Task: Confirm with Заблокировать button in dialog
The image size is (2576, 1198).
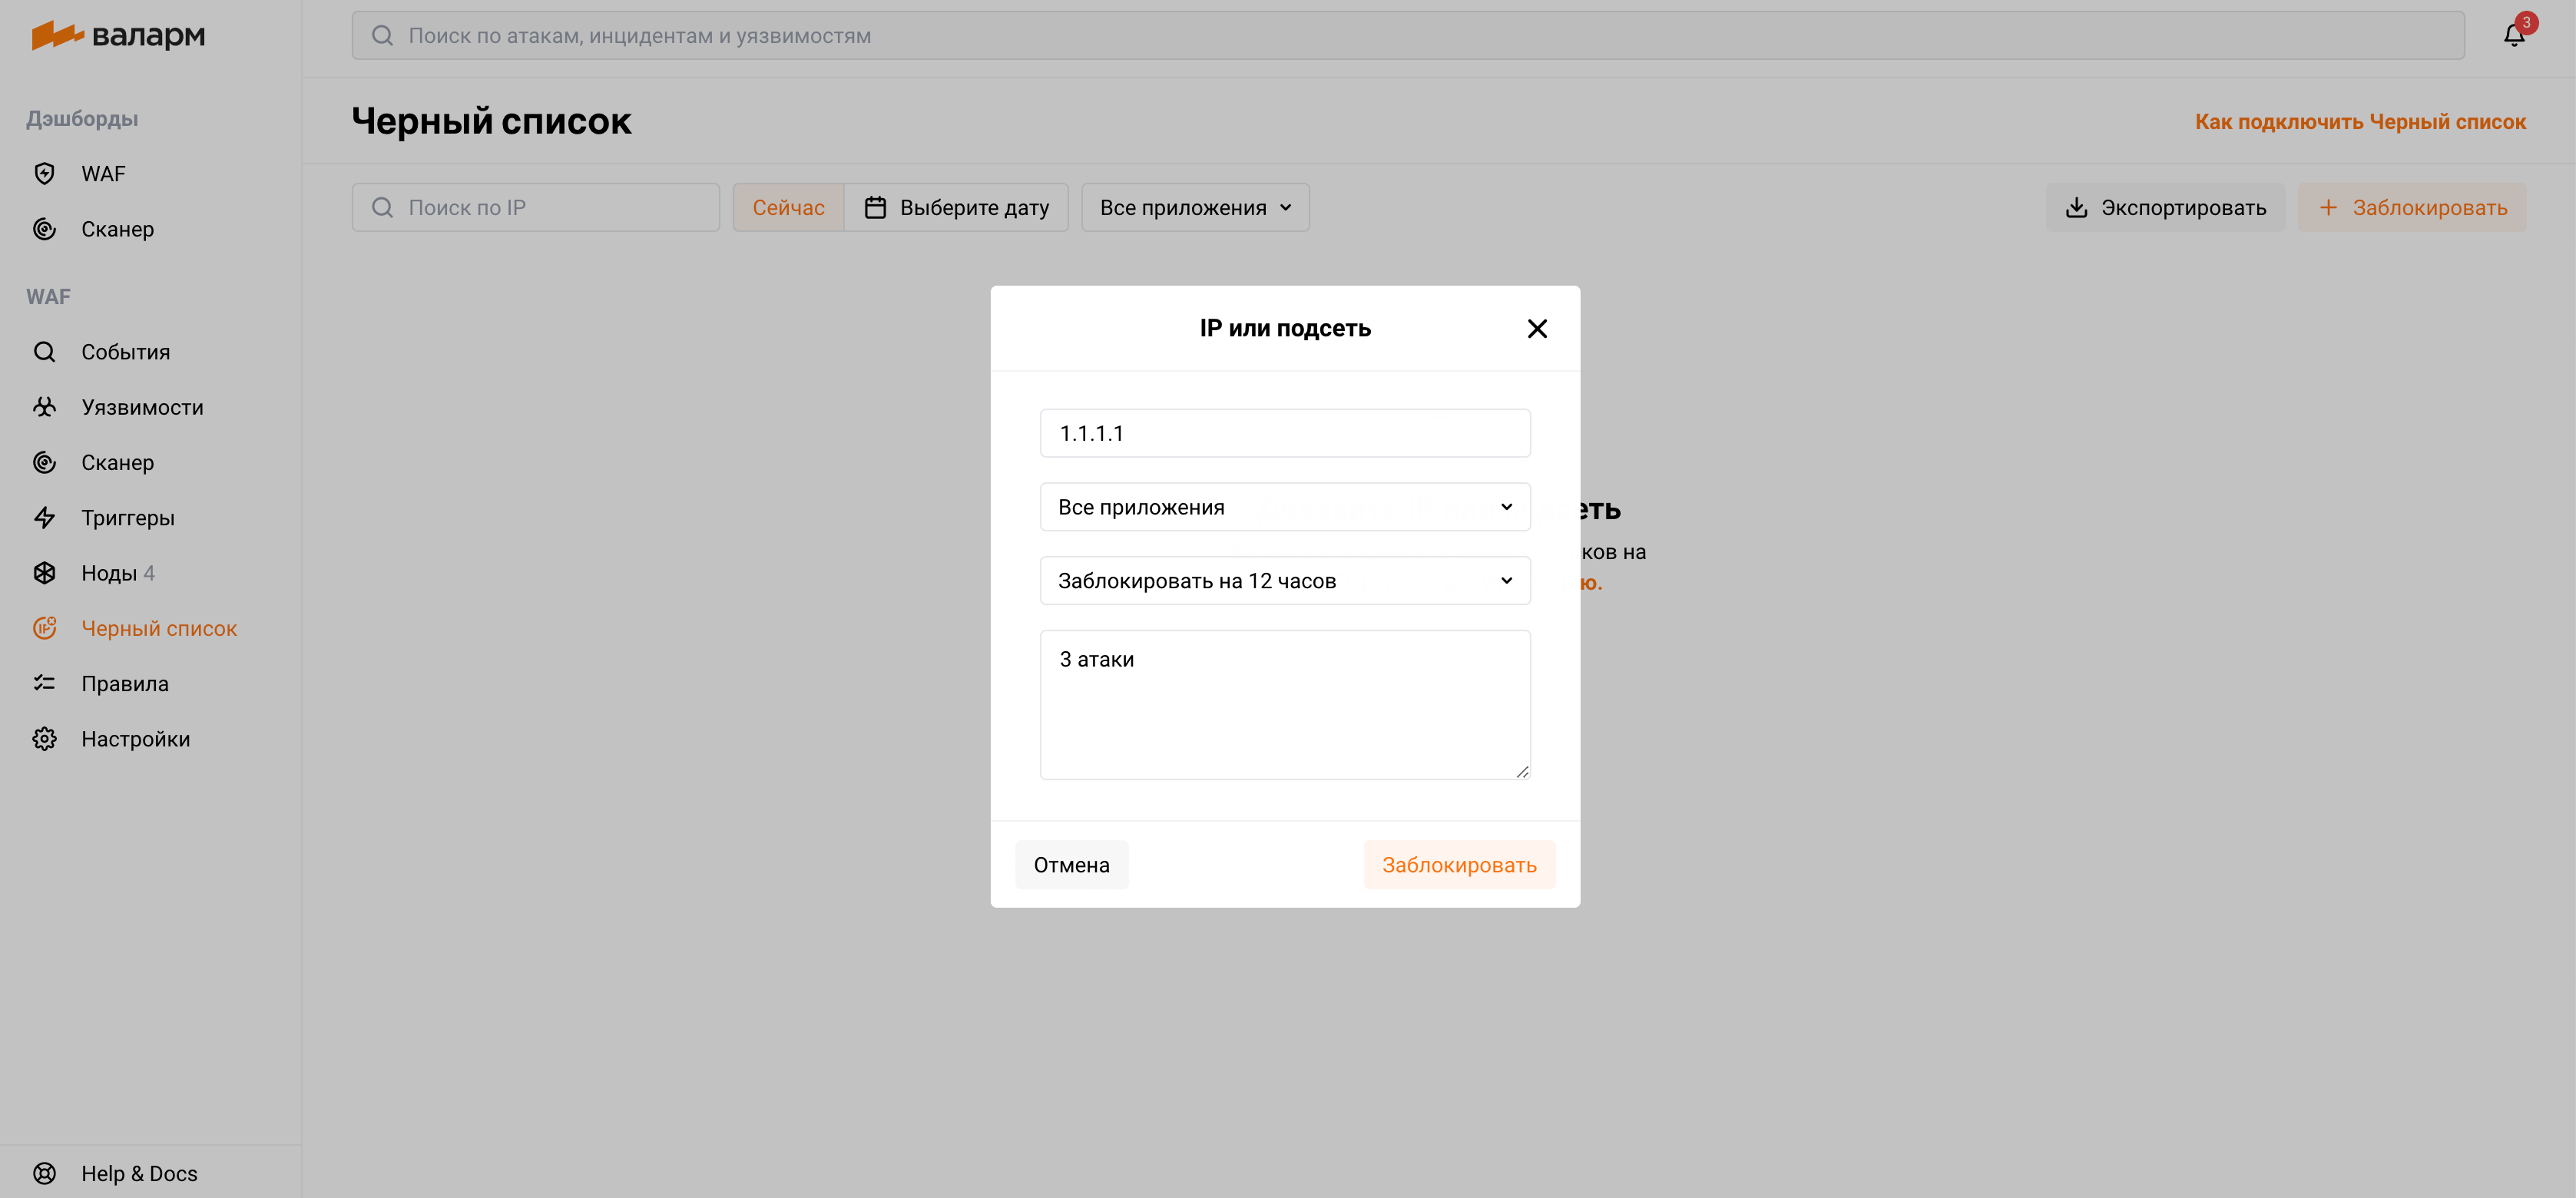Action: click(1459, 865)
